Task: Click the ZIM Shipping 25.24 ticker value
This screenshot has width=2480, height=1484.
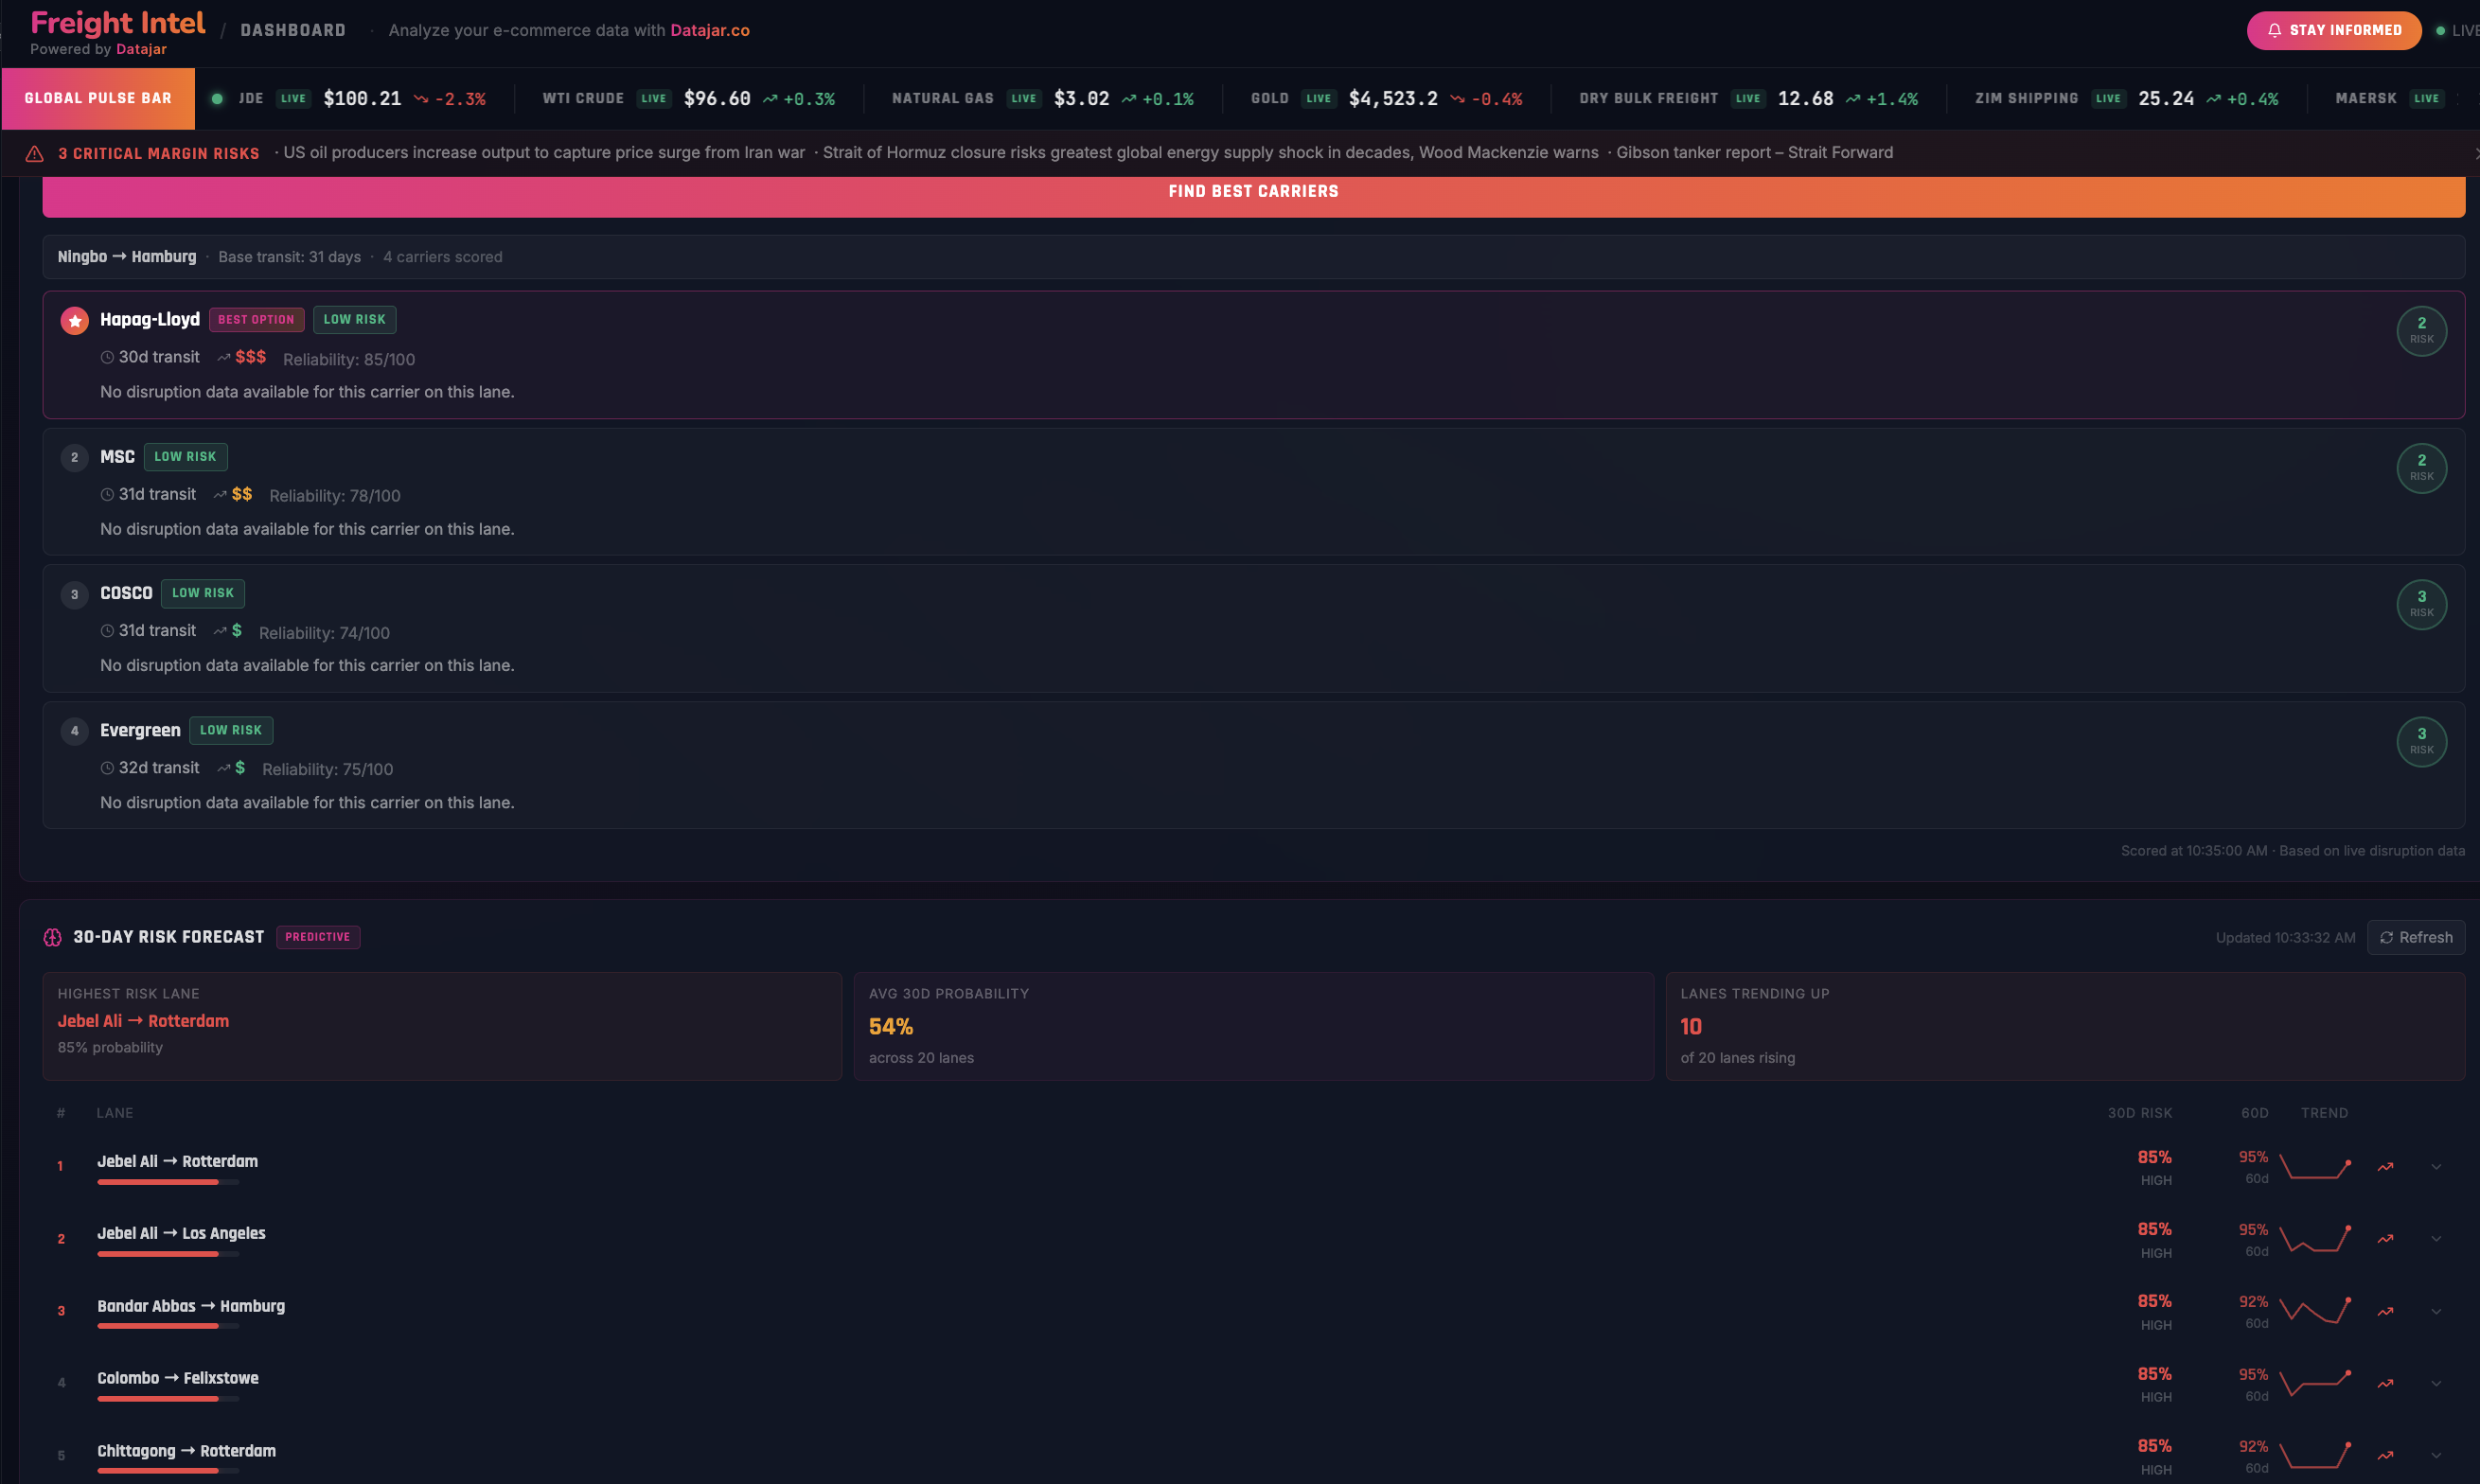Action: pyautogui.click(x=2166, y=98)
